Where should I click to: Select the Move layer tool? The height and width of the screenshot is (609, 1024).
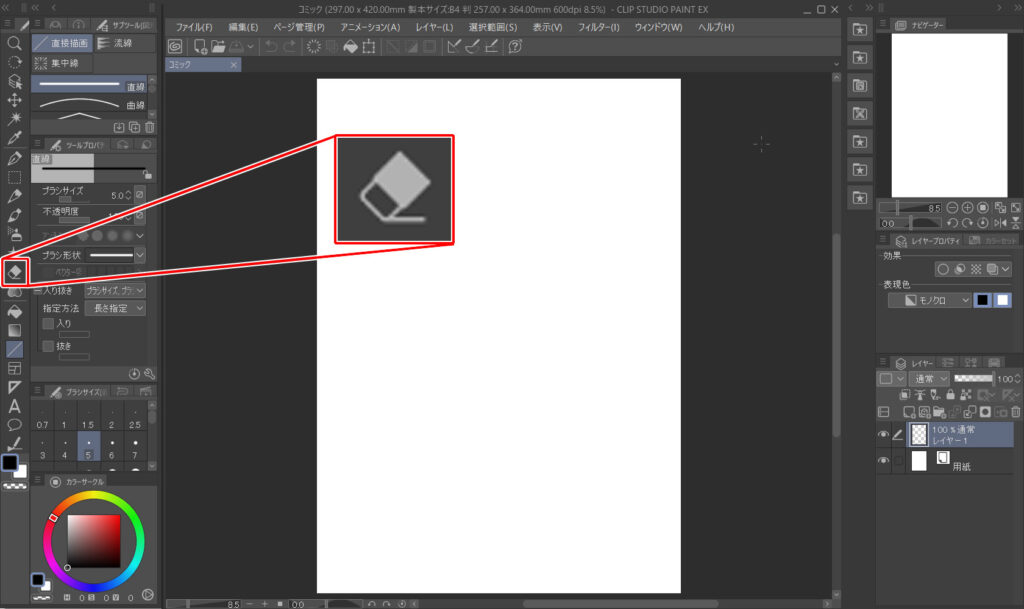point(14,100)
